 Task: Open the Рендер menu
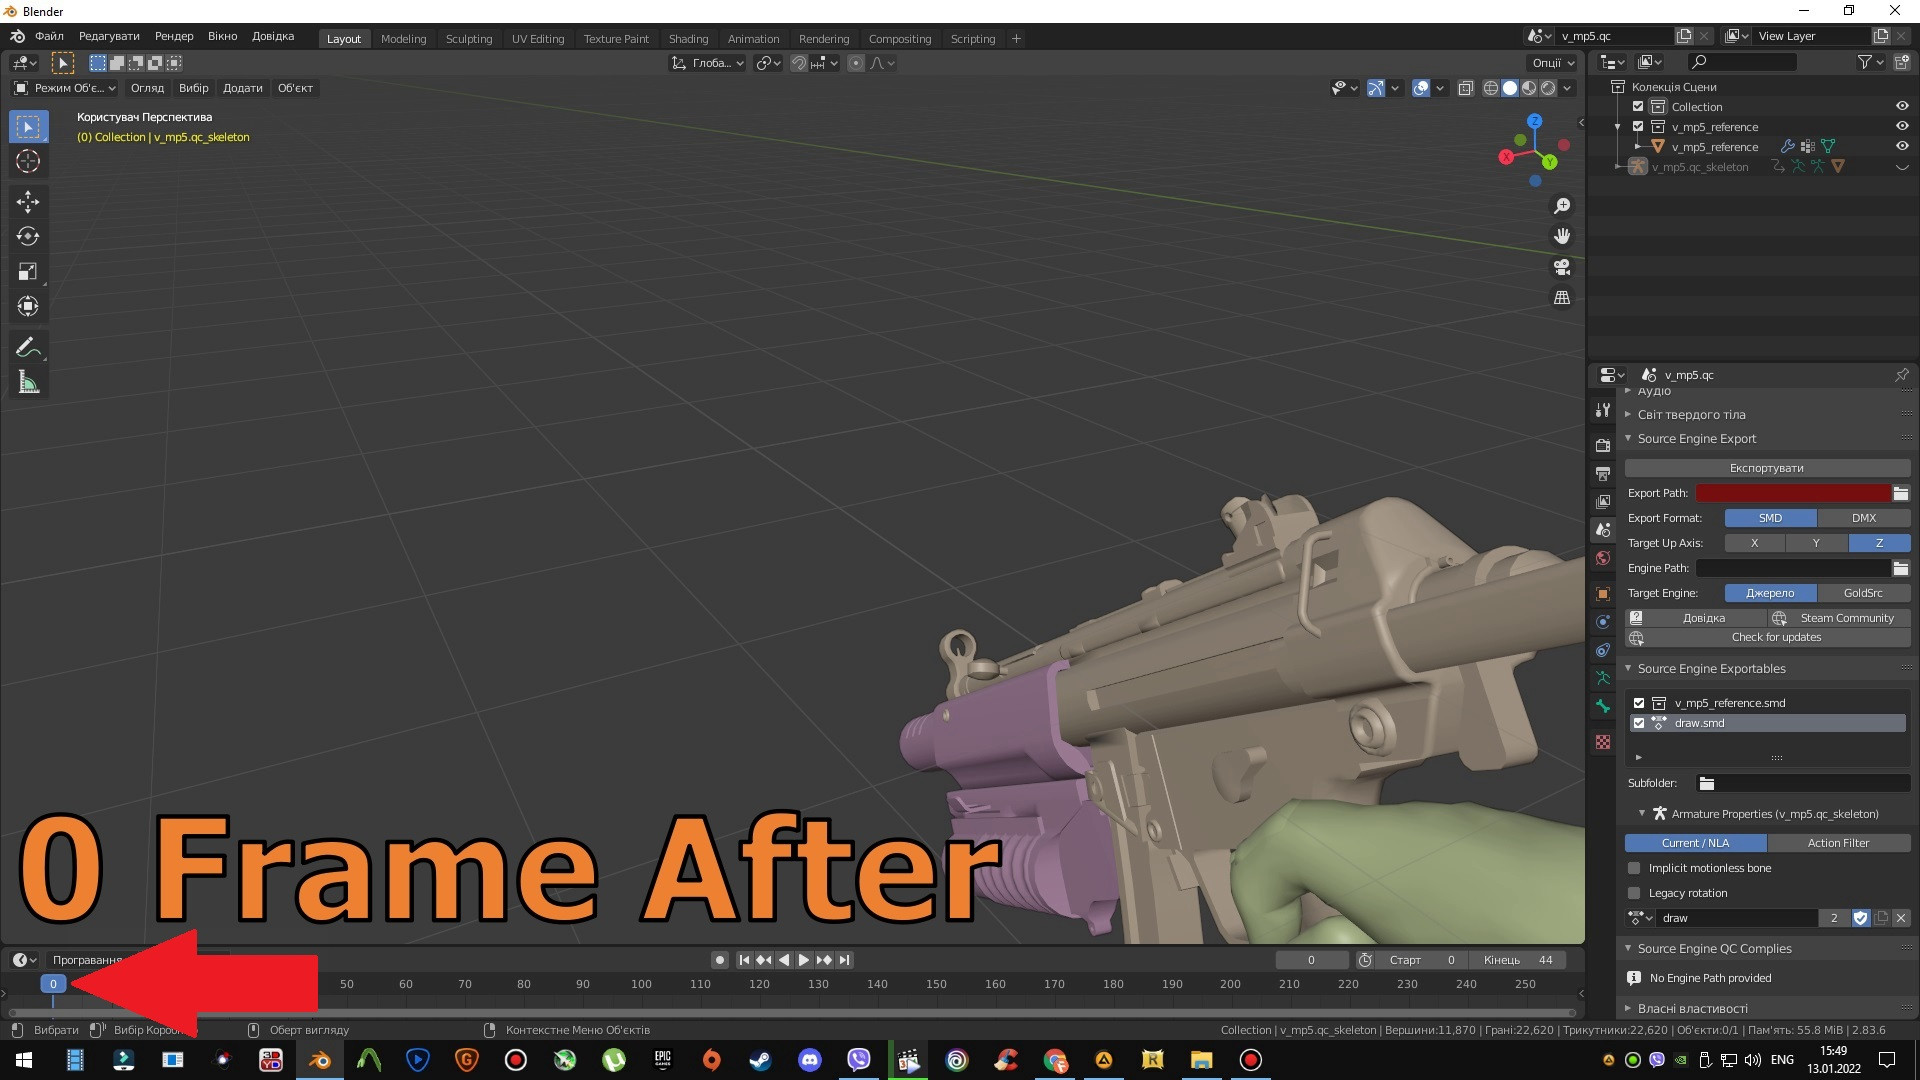tap(173, 36)
